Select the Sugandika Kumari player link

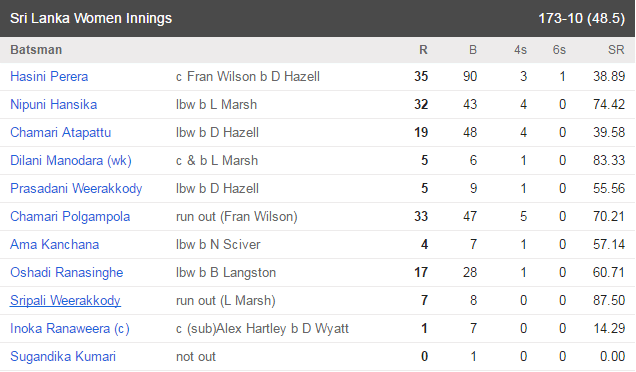(63, 356)
